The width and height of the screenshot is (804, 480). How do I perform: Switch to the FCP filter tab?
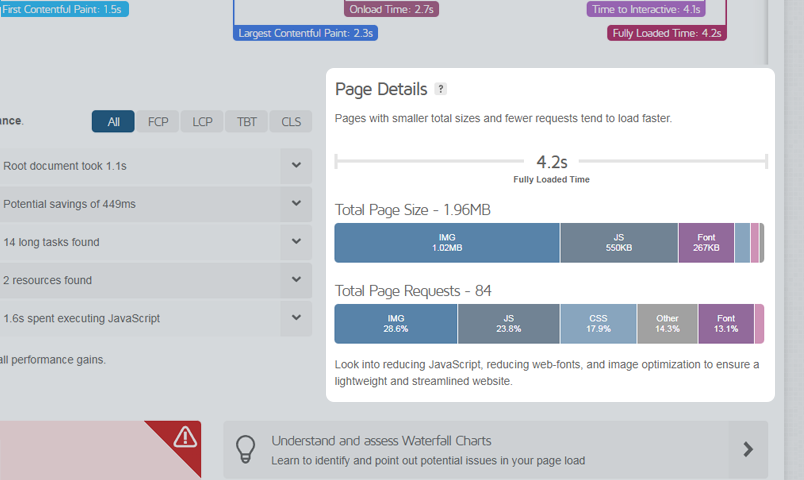coord(158,122)
